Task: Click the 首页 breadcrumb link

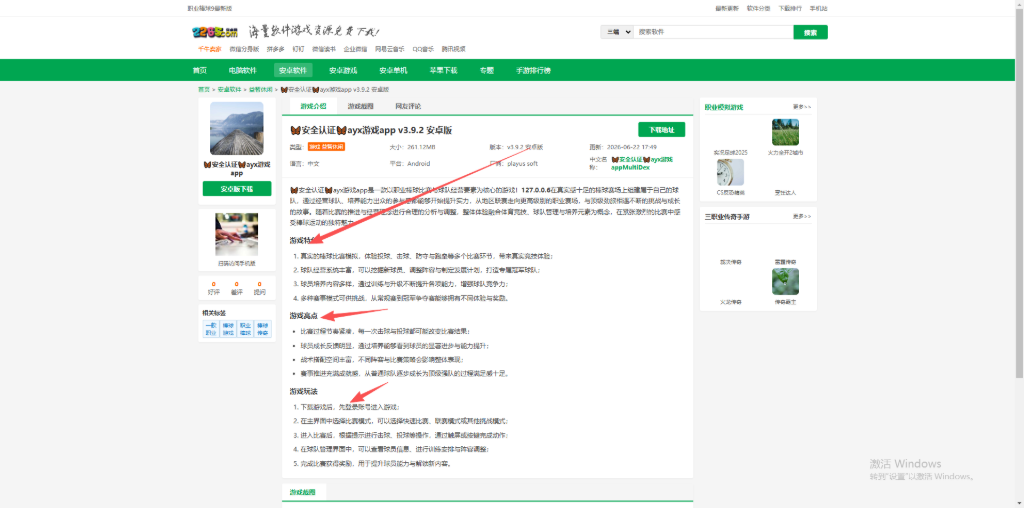Action: (204, 89)
